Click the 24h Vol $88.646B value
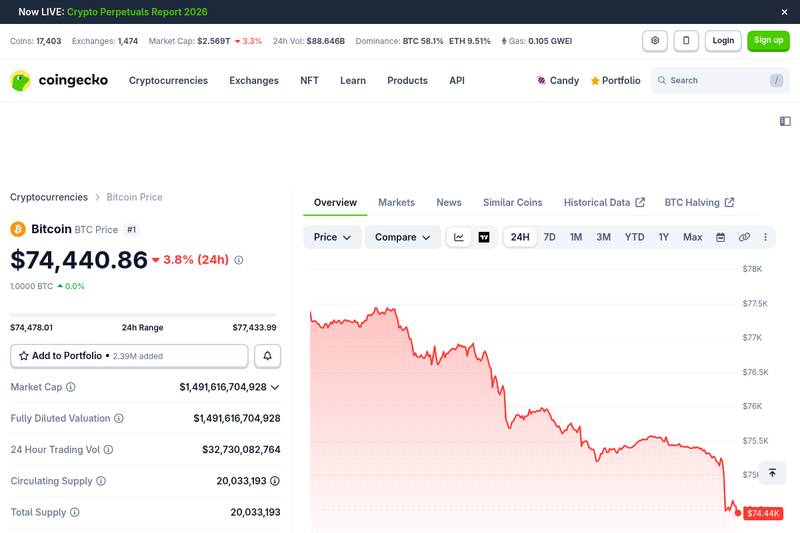The height and width of the screenshot is (533, 800). (326, 41)
